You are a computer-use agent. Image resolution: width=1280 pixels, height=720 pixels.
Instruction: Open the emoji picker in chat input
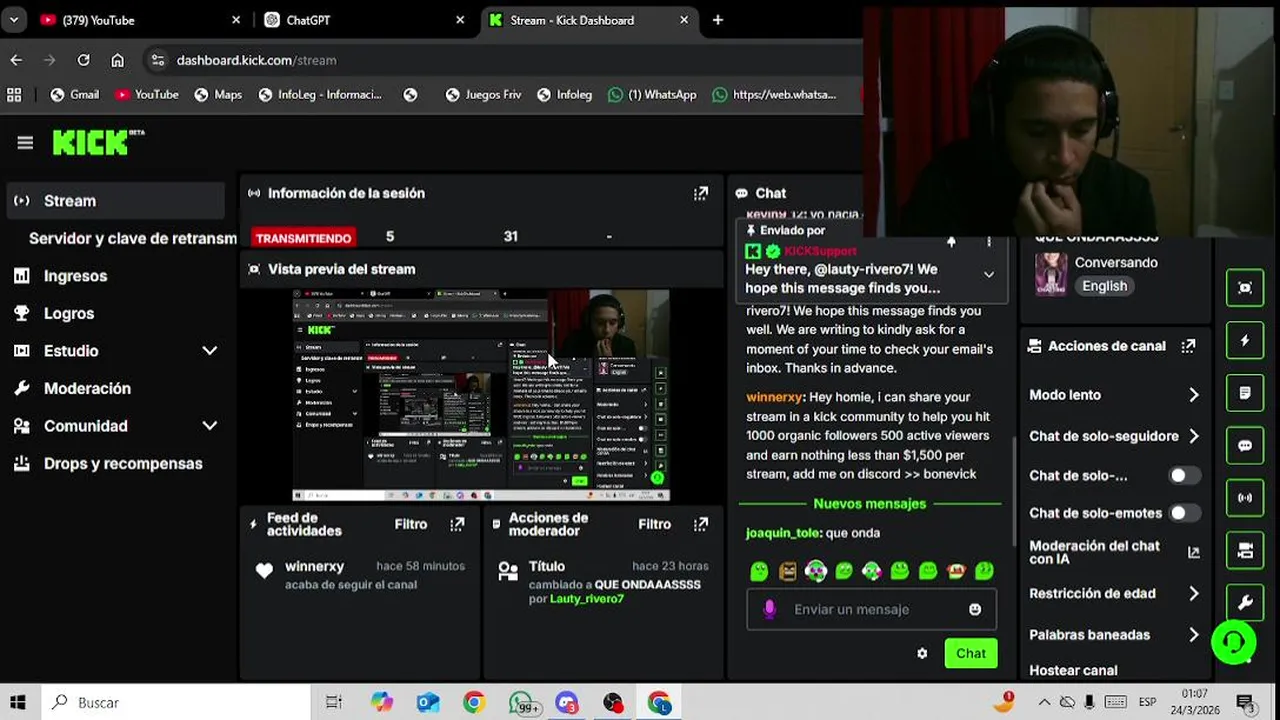coord(975,609)
